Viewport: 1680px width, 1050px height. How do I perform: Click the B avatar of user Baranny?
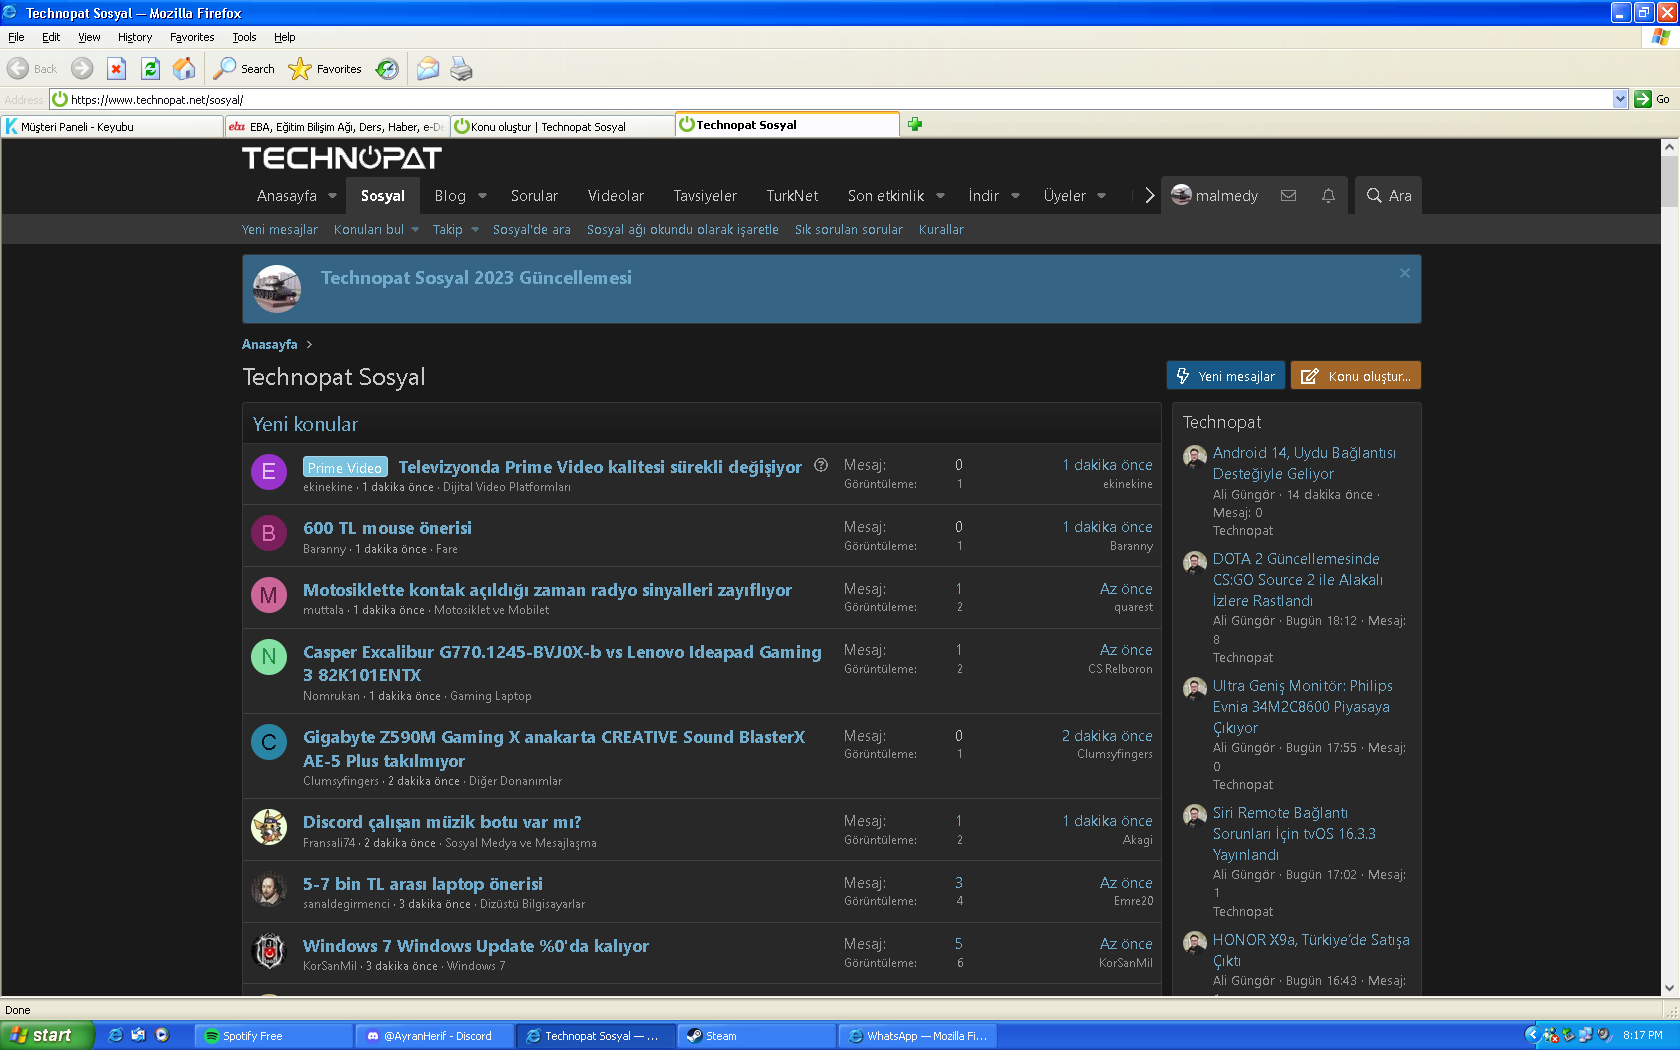268,534
